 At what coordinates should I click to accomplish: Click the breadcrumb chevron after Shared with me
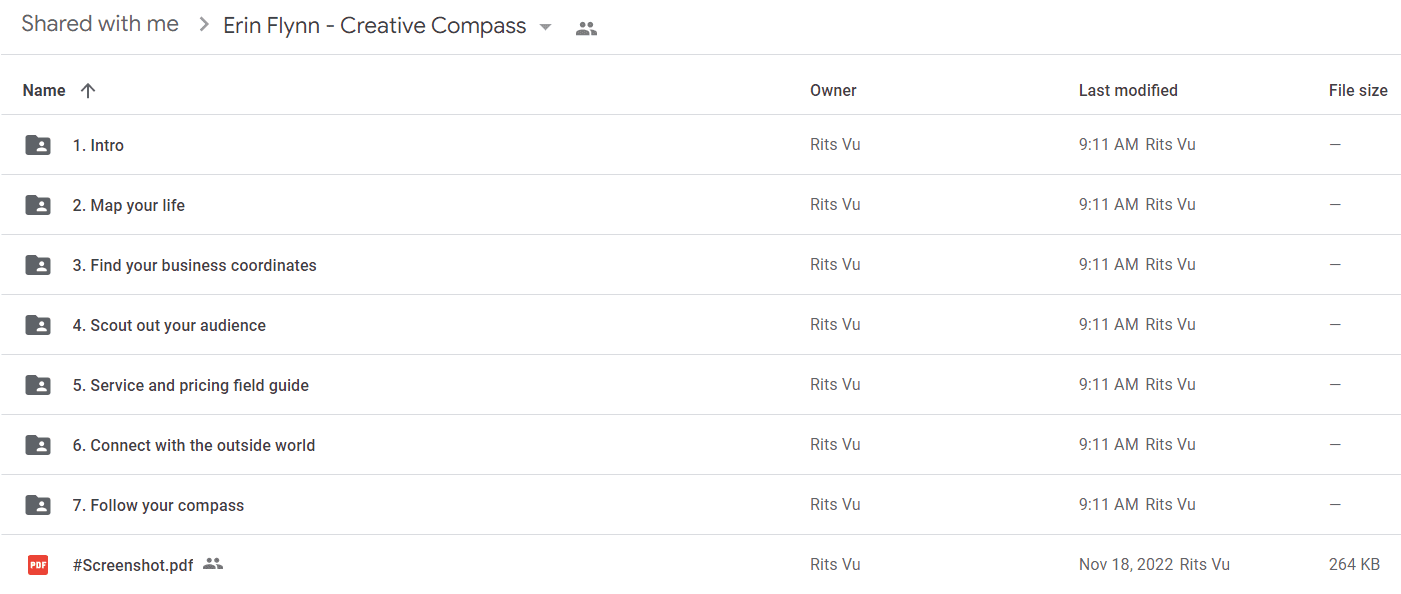click(204, 26)
